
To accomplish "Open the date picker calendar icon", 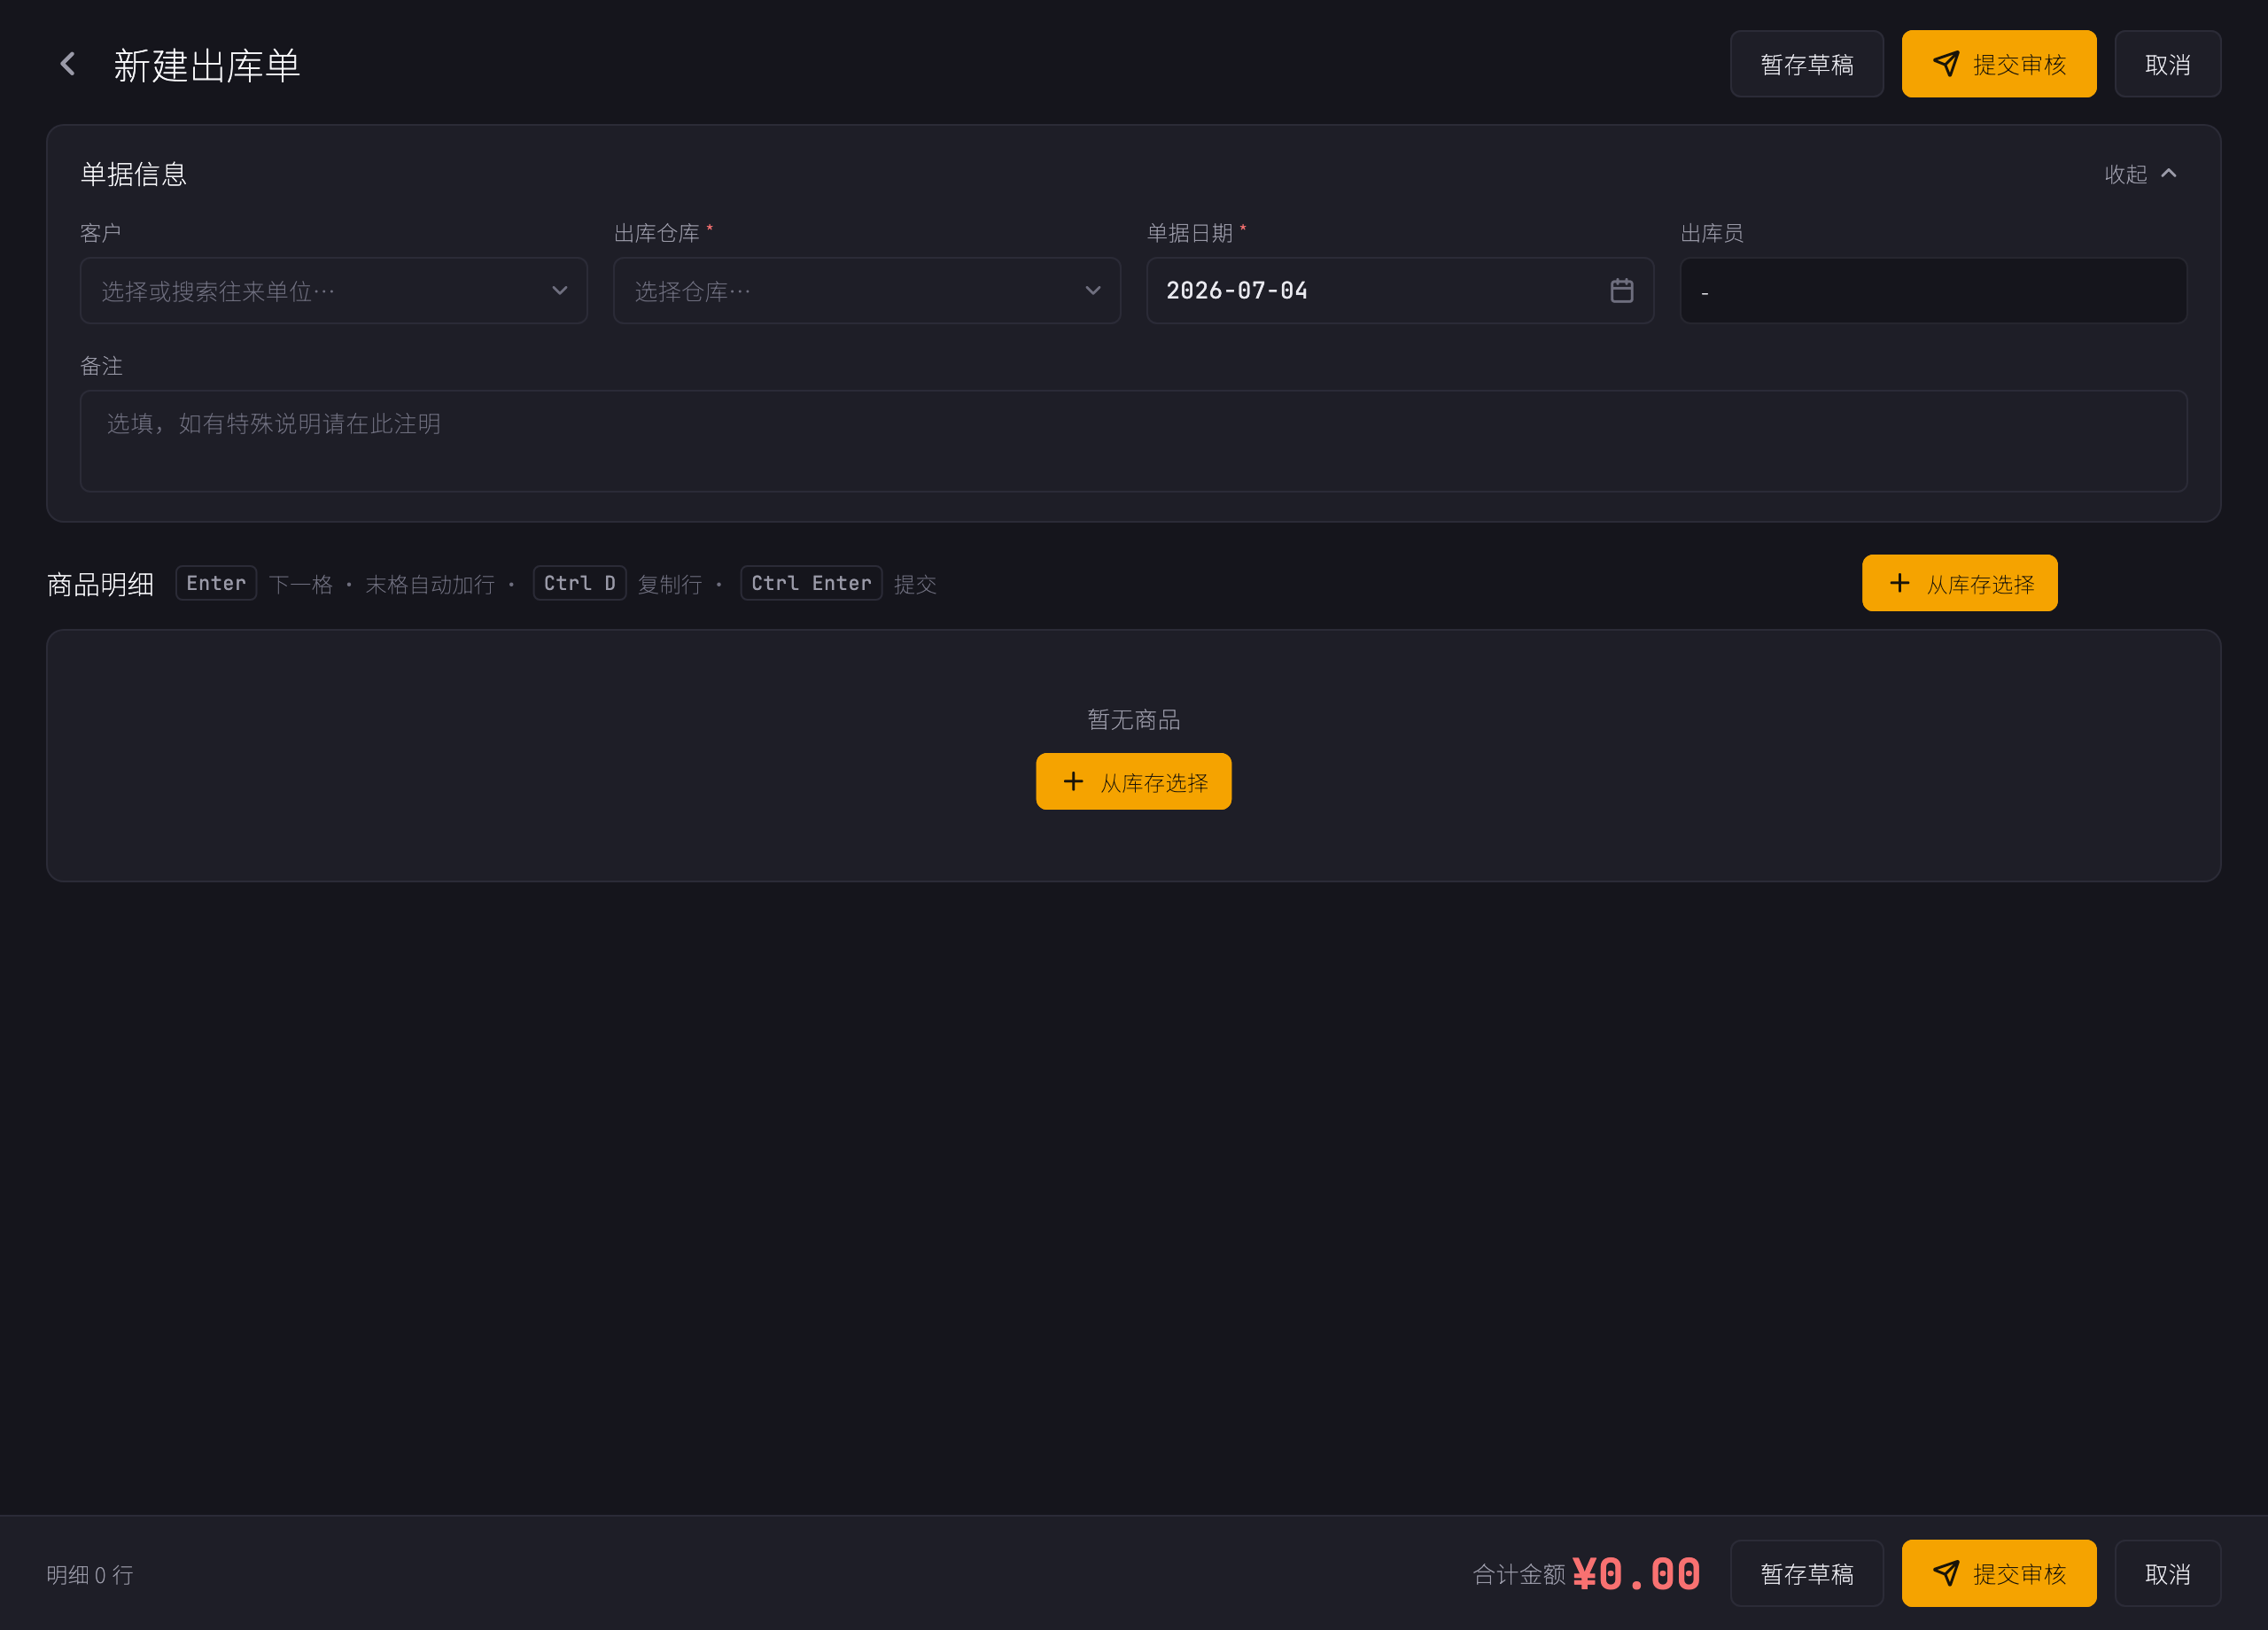I will pos(1621,291).
